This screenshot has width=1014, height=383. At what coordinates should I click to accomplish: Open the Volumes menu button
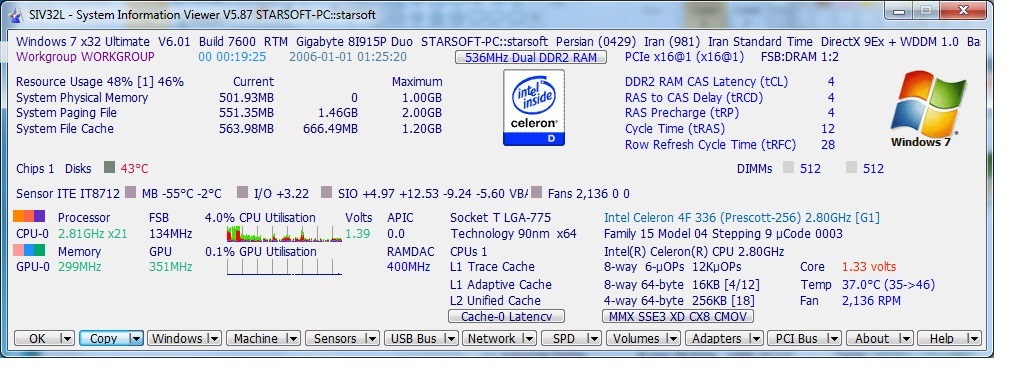[x=637, y=338]
